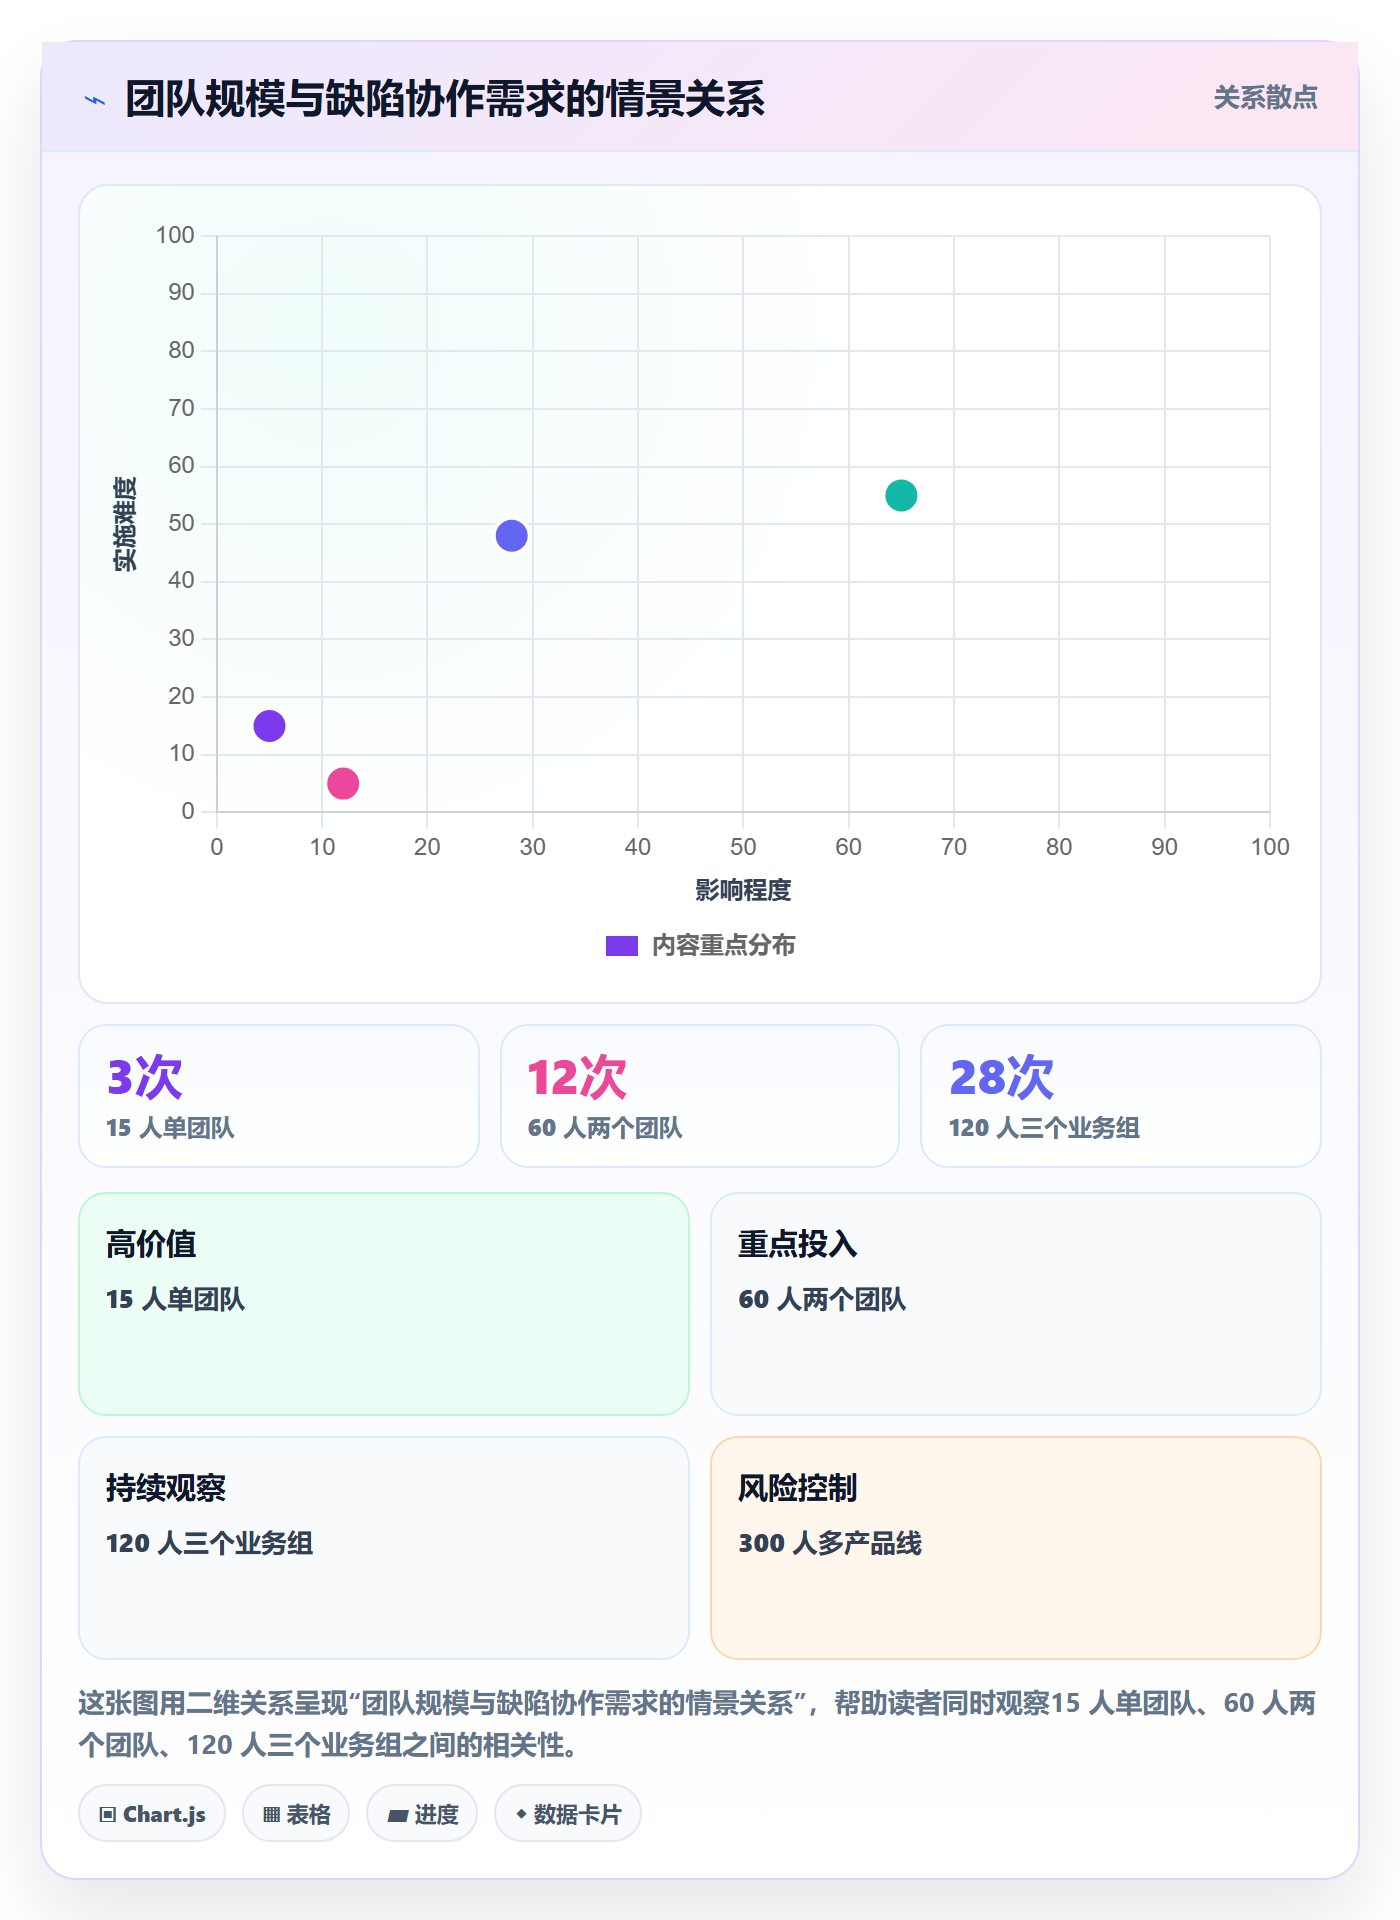The image size is (1400, 1920).
Task: Click the y-axis title 实施难度
Action: [x=125, y=524]
